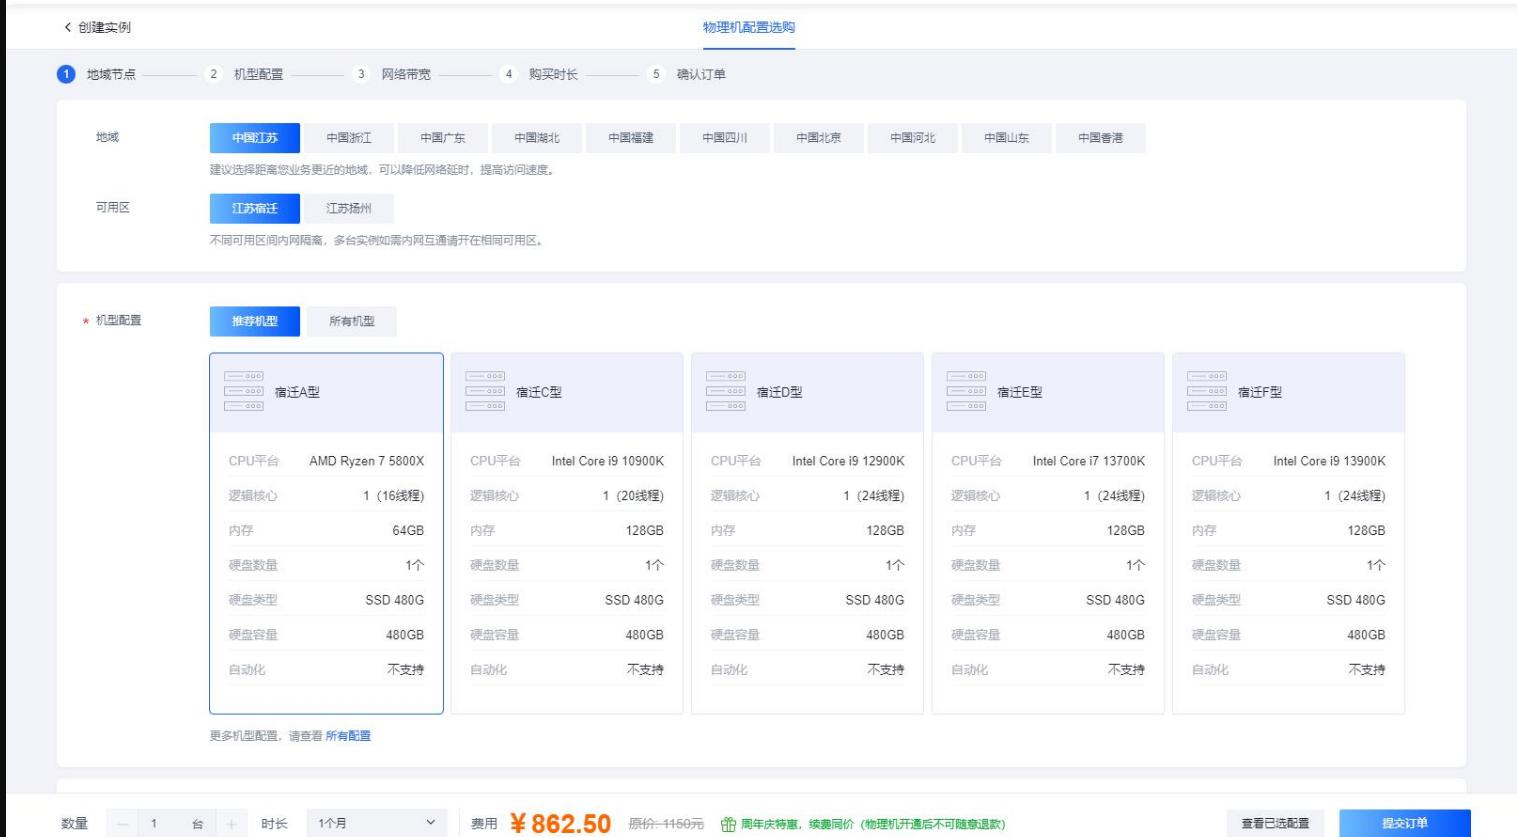Select region 中国北京
The image size is (1517, 837).
click(819, 138)
